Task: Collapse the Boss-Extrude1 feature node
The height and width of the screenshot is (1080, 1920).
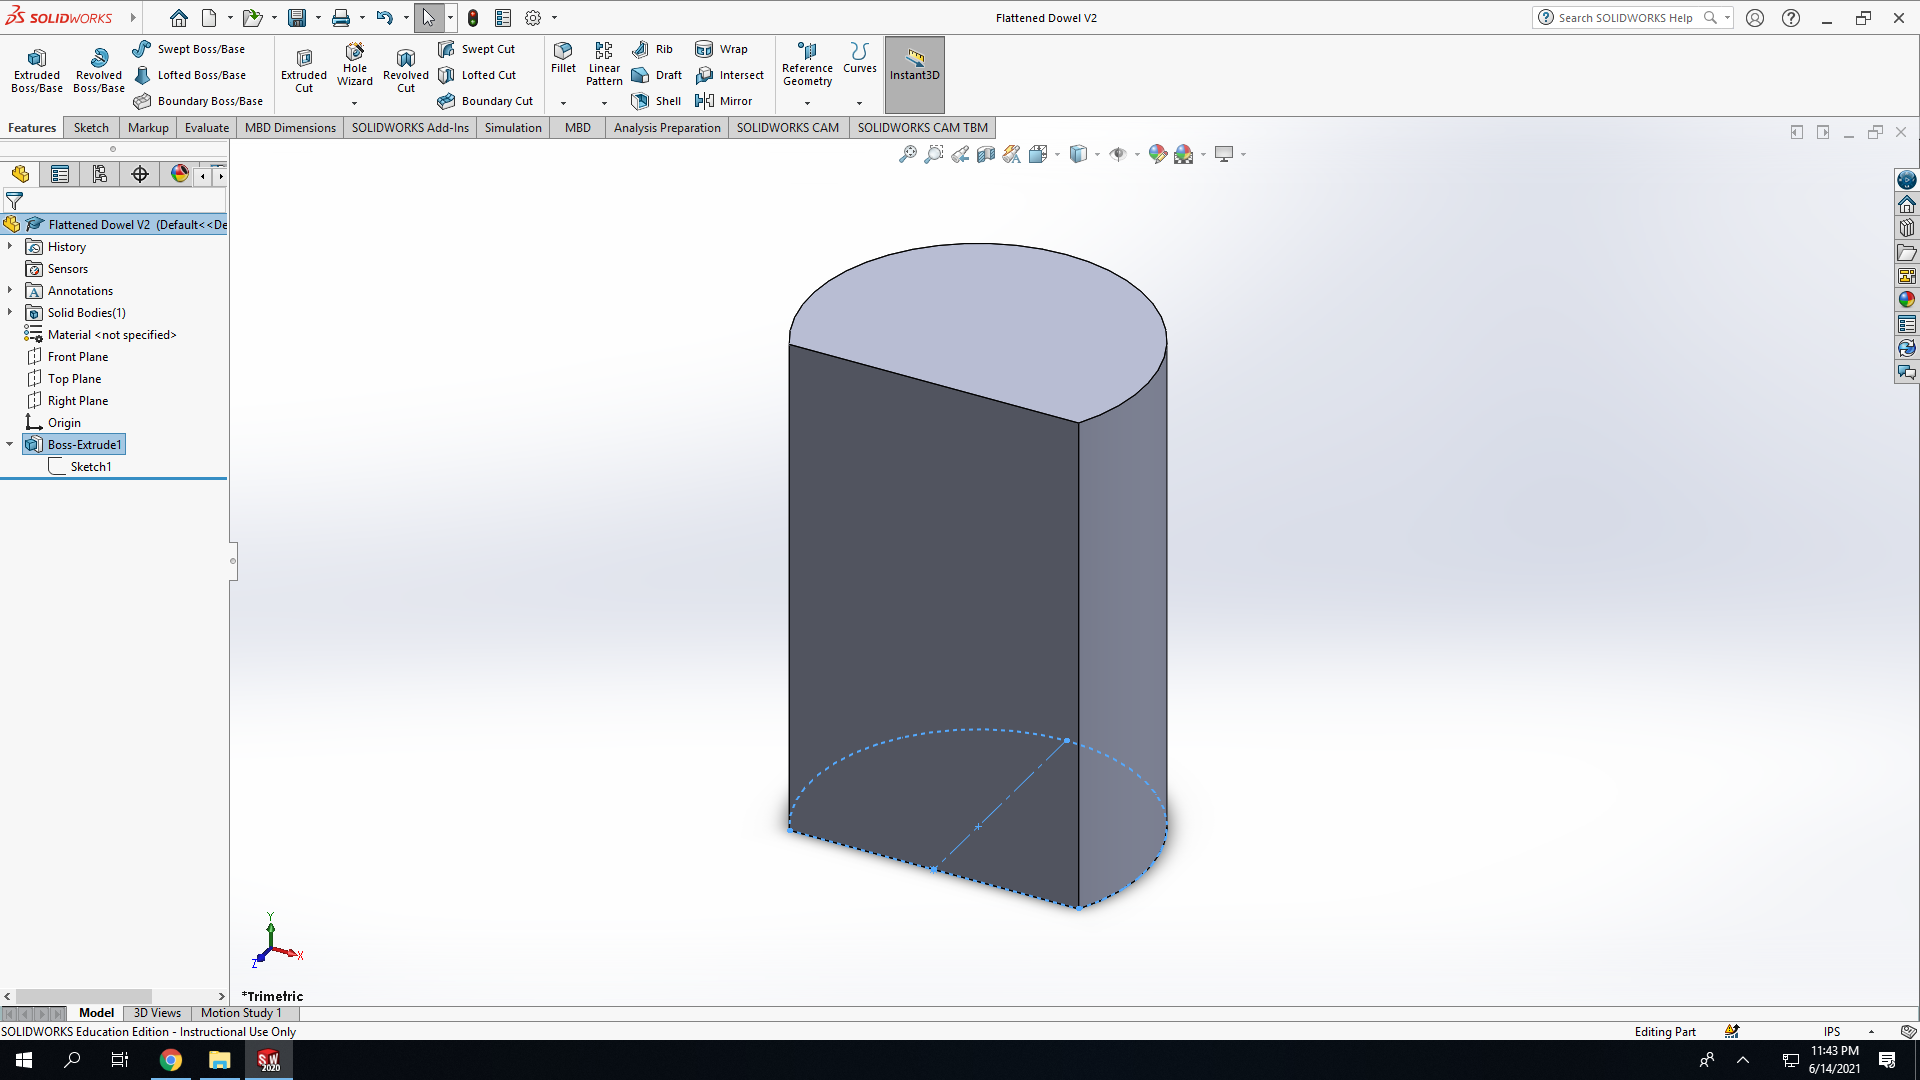Action: [x=10, y=444]
